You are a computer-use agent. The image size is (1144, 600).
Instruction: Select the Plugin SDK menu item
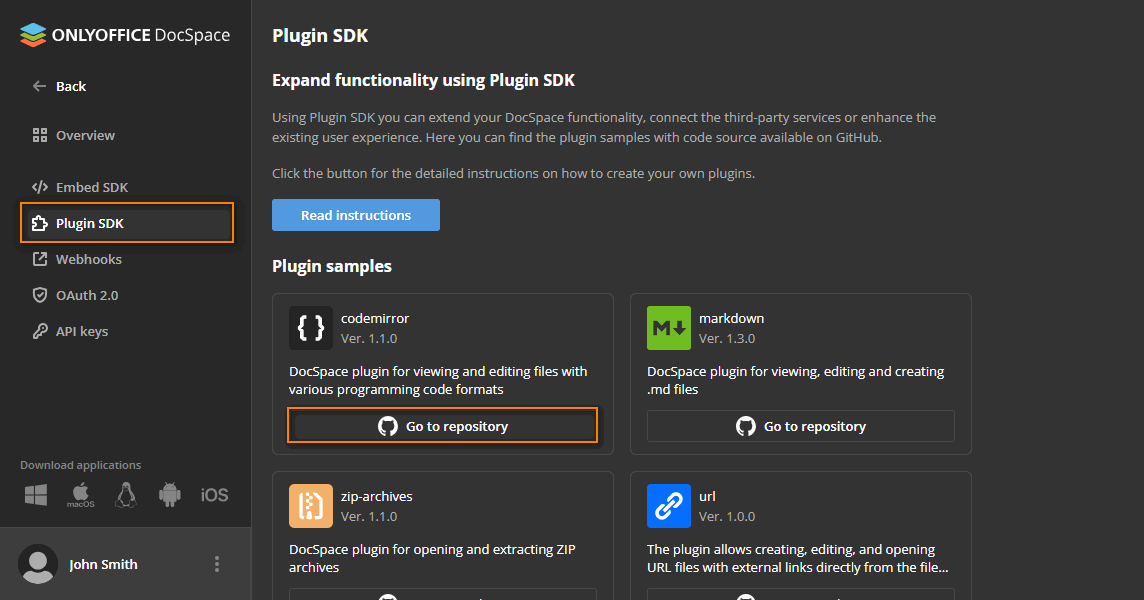click(x=127, y=223)
